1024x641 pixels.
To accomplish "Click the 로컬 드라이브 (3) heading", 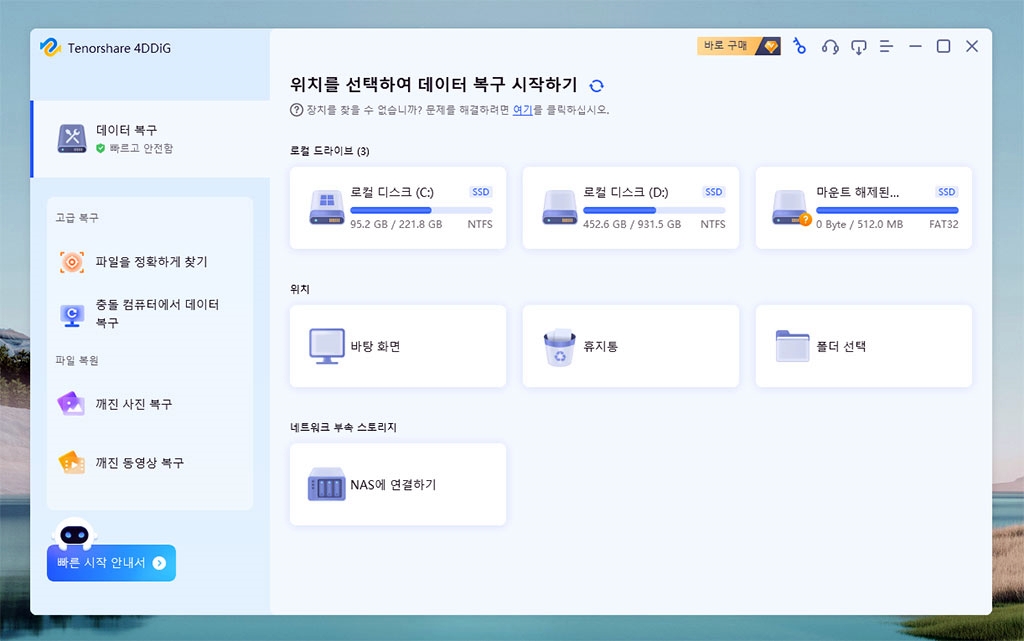I will tap(330, 151).
